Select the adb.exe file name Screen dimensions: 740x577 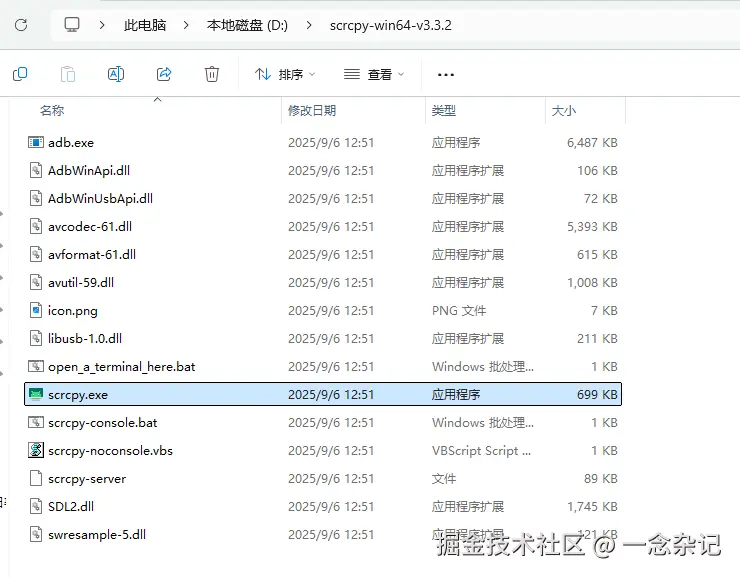pyautogui.click(x=71, y=142)
